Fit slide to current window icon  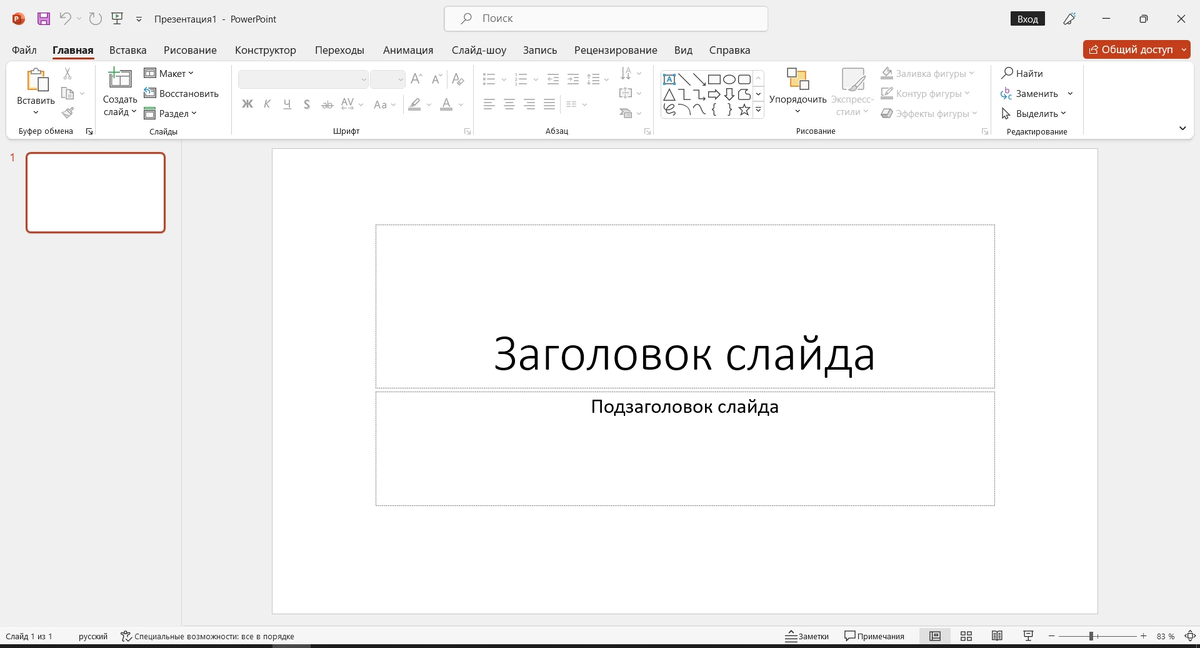[1189, 636]
